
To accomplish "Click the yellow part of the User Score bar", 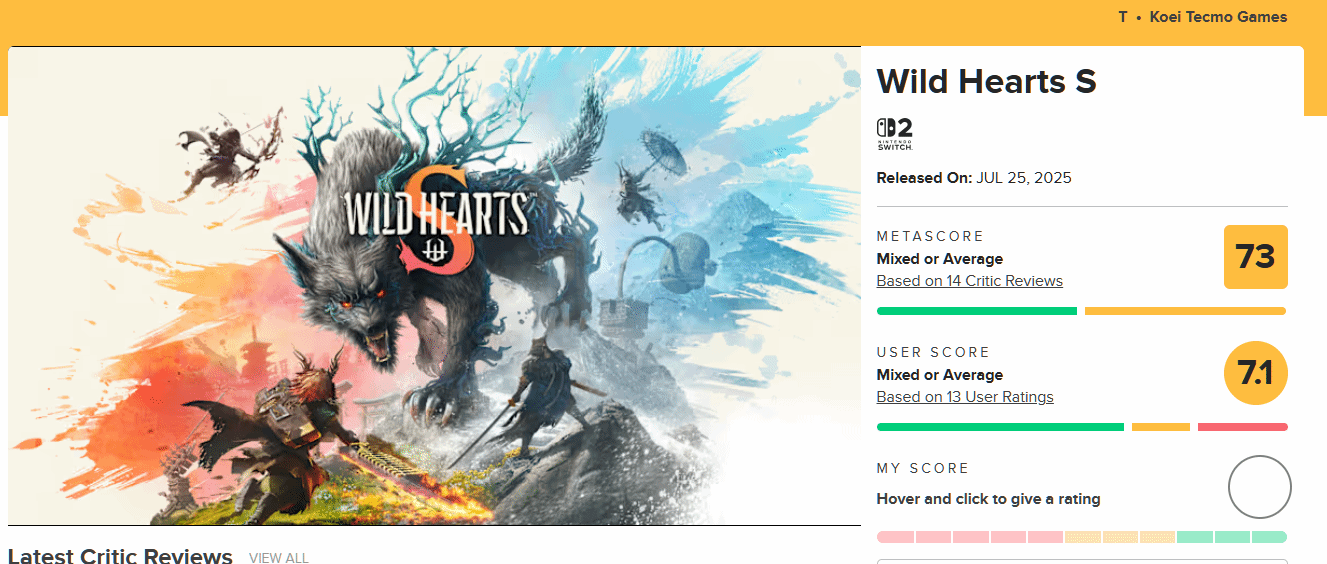I will pos(1160,427).
